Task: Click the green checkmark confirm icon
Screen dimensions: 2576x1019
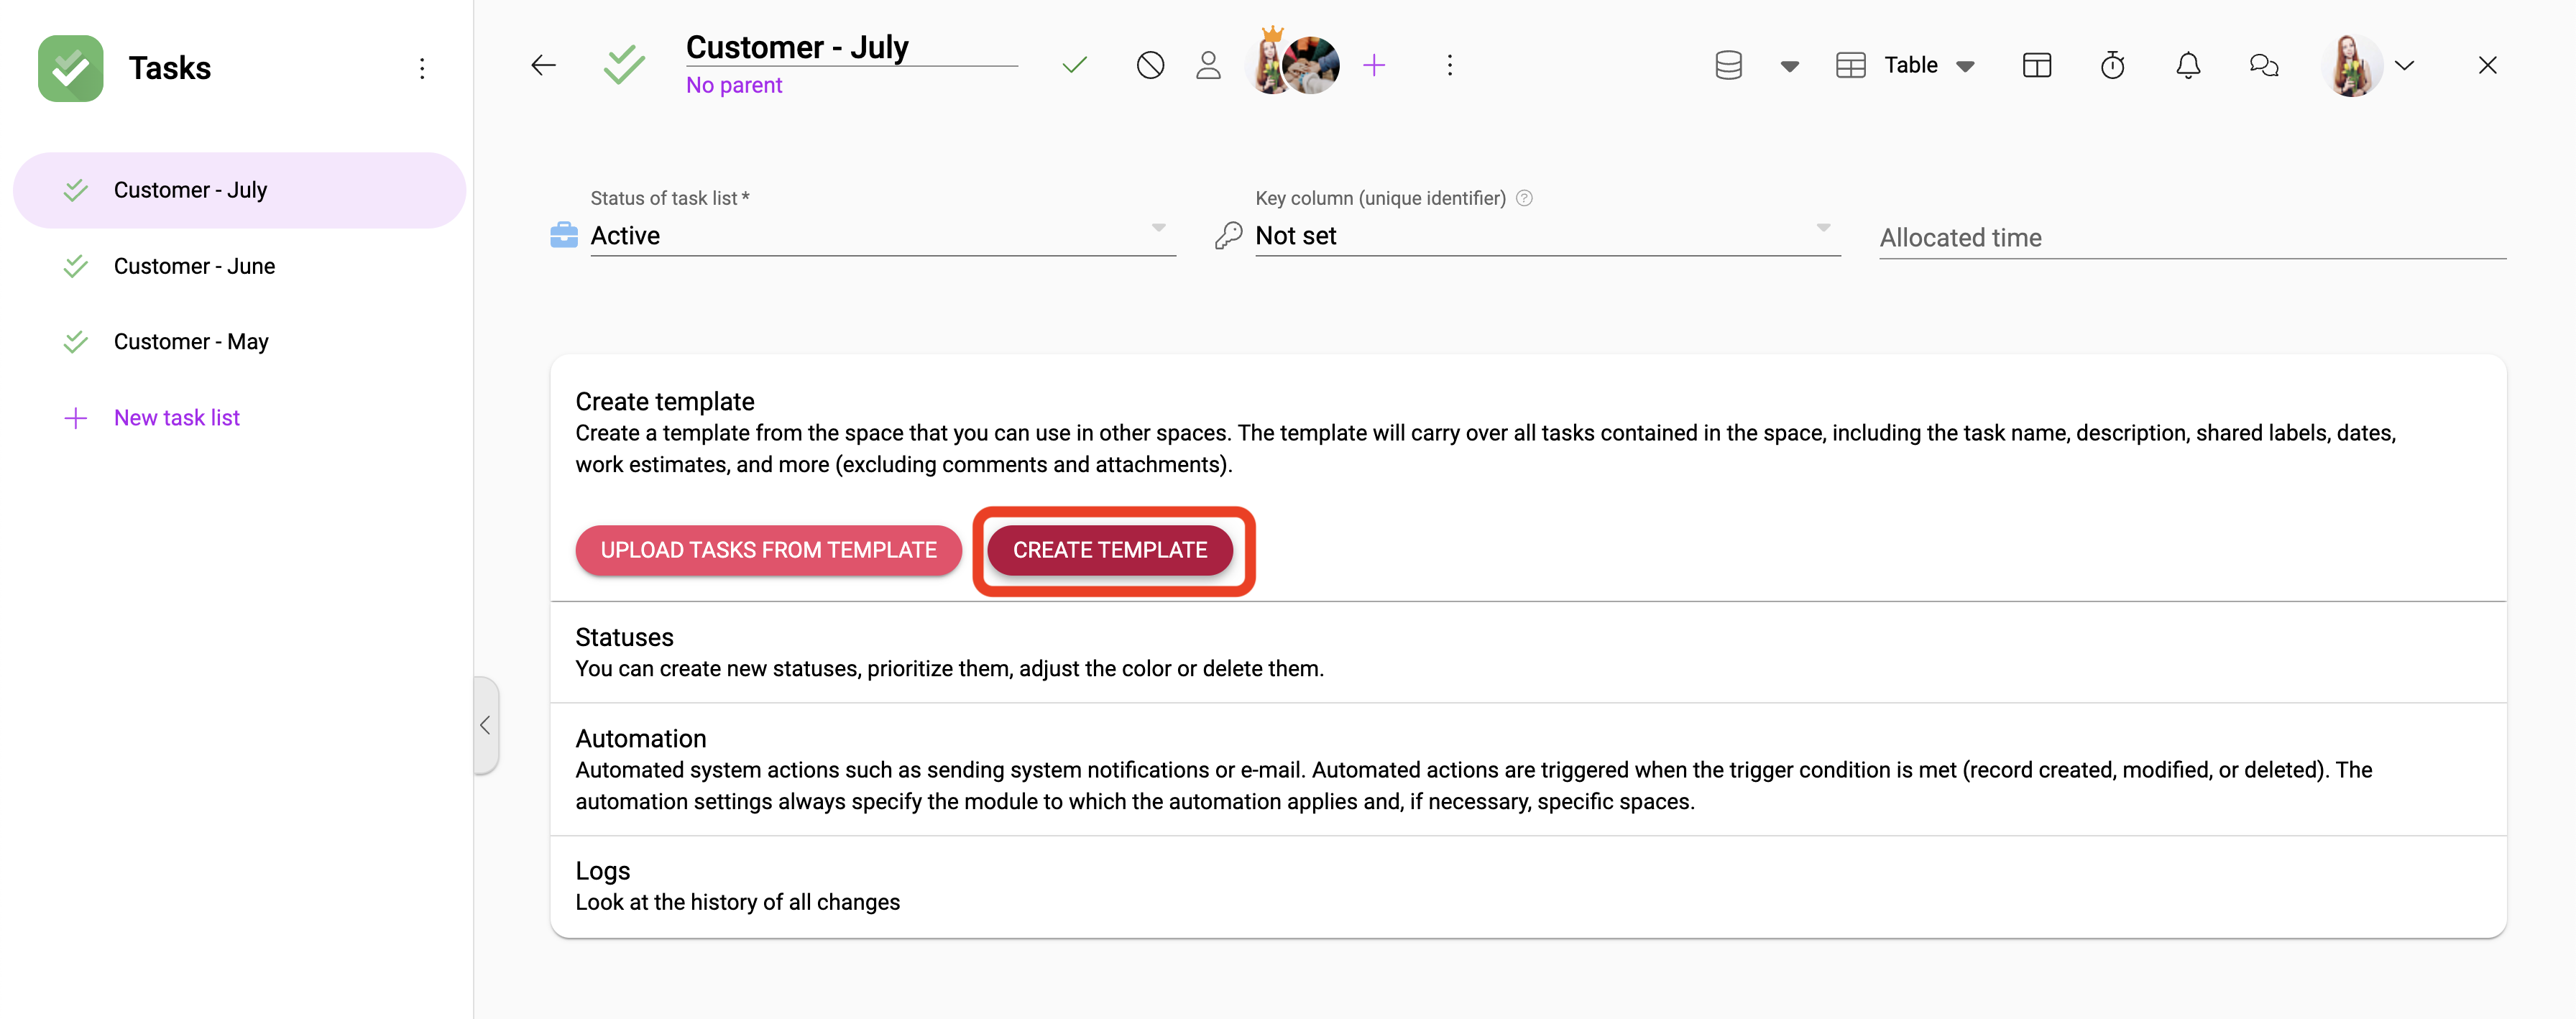Action: coord(1074,66)
